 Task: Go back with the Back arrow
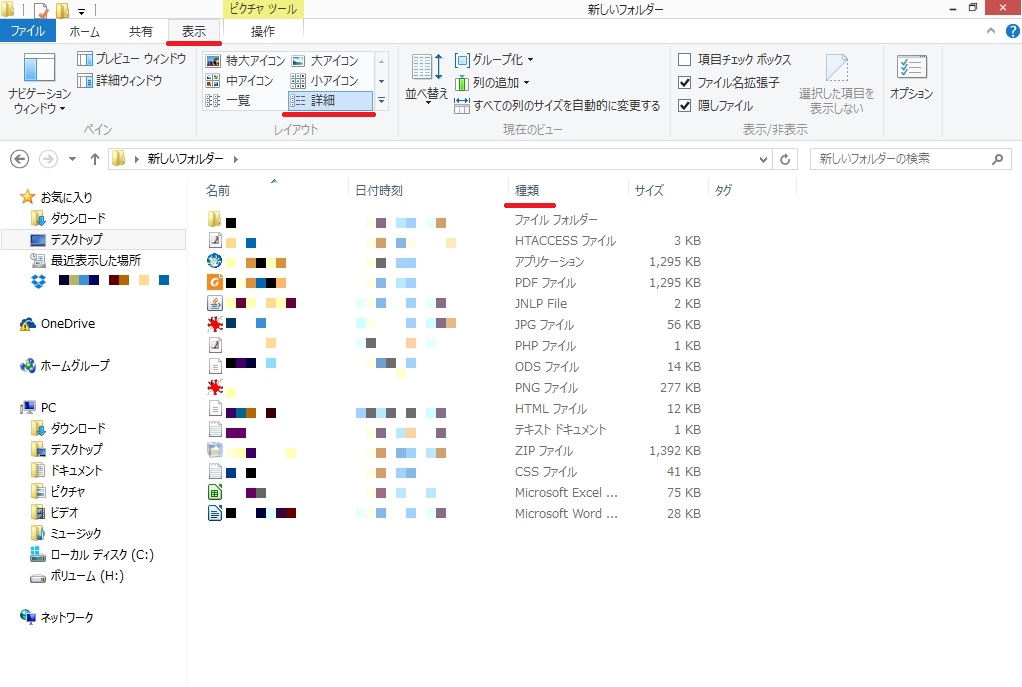pos(20,159)
